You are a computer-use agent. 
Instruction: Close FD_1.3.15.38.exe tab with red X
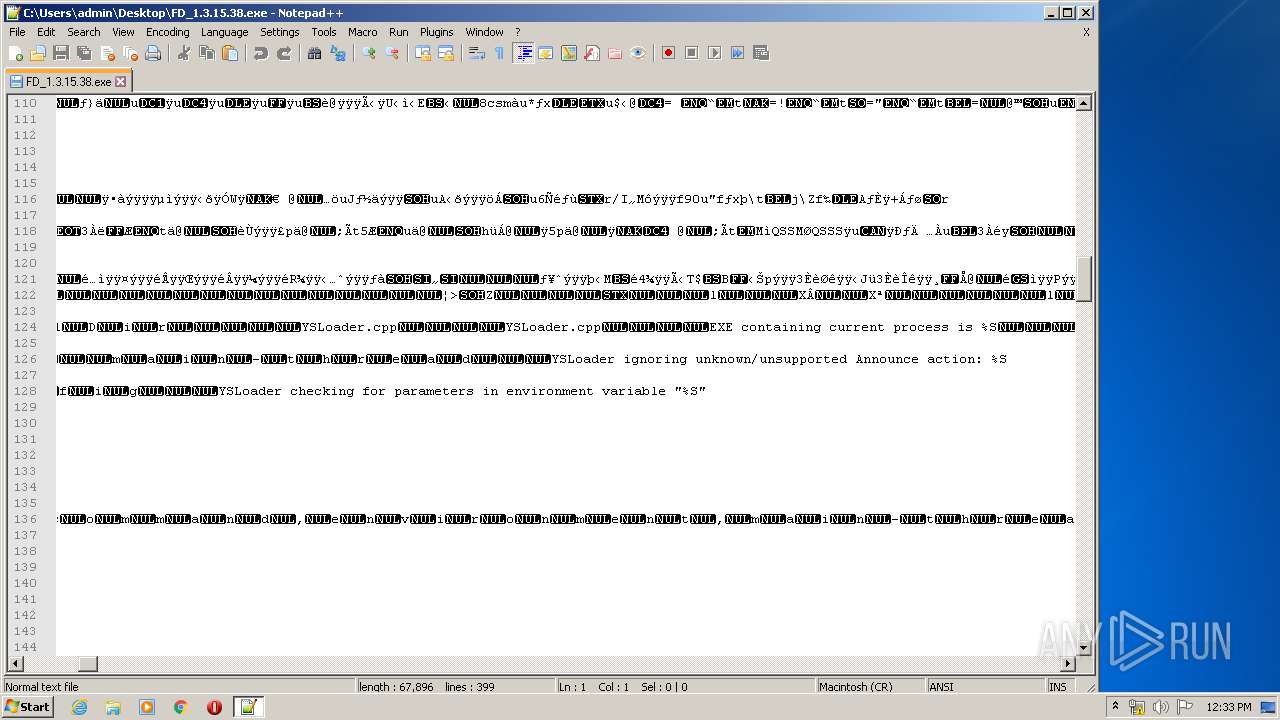121,82
